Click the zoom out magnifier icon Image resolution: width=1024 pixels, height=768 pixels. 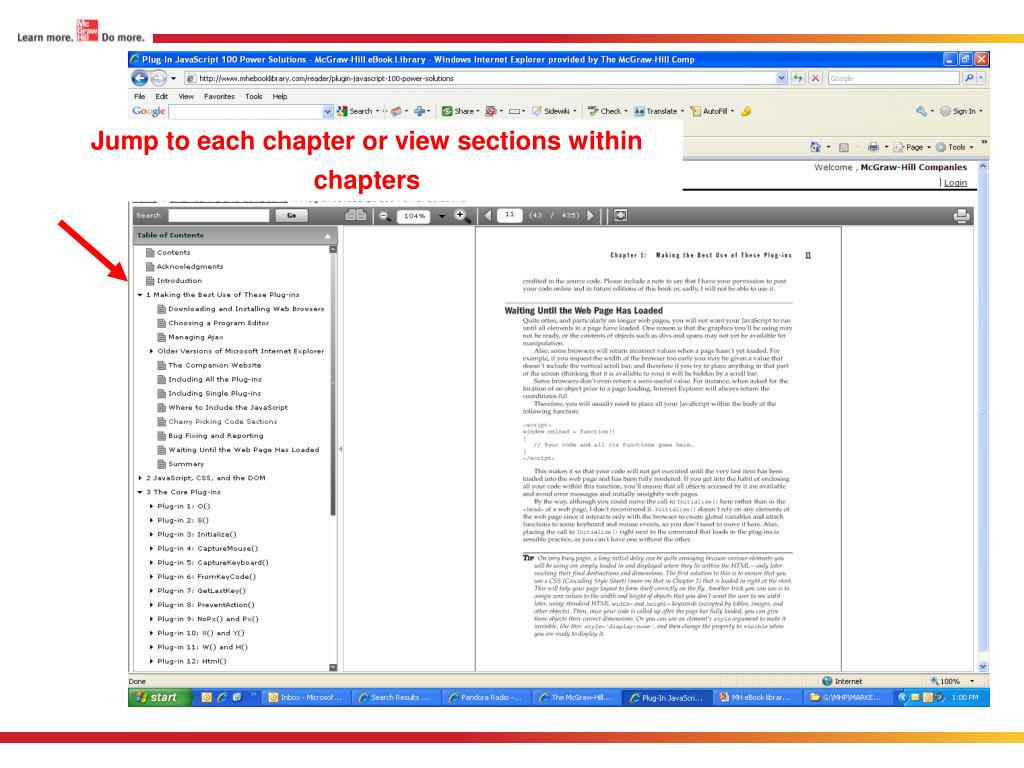tap(385, 216)
